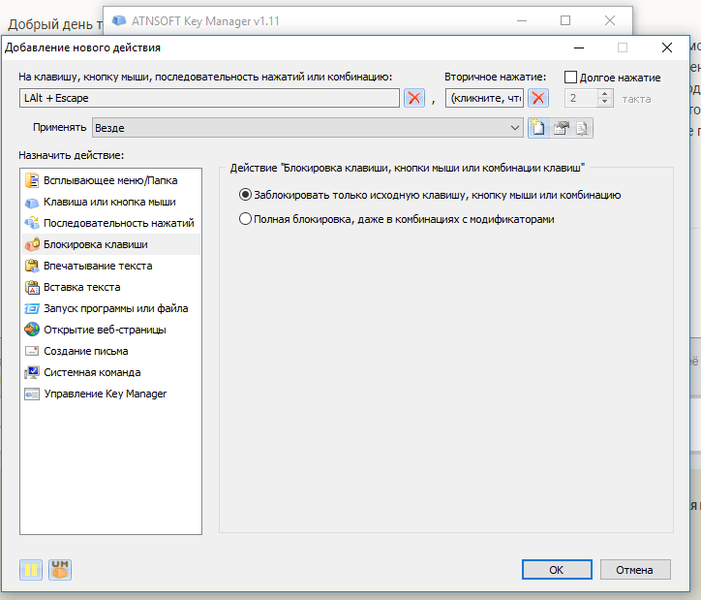Click the monitor icon of Системная команда
The height and width of the screenshot is (600, 701).
32,372
